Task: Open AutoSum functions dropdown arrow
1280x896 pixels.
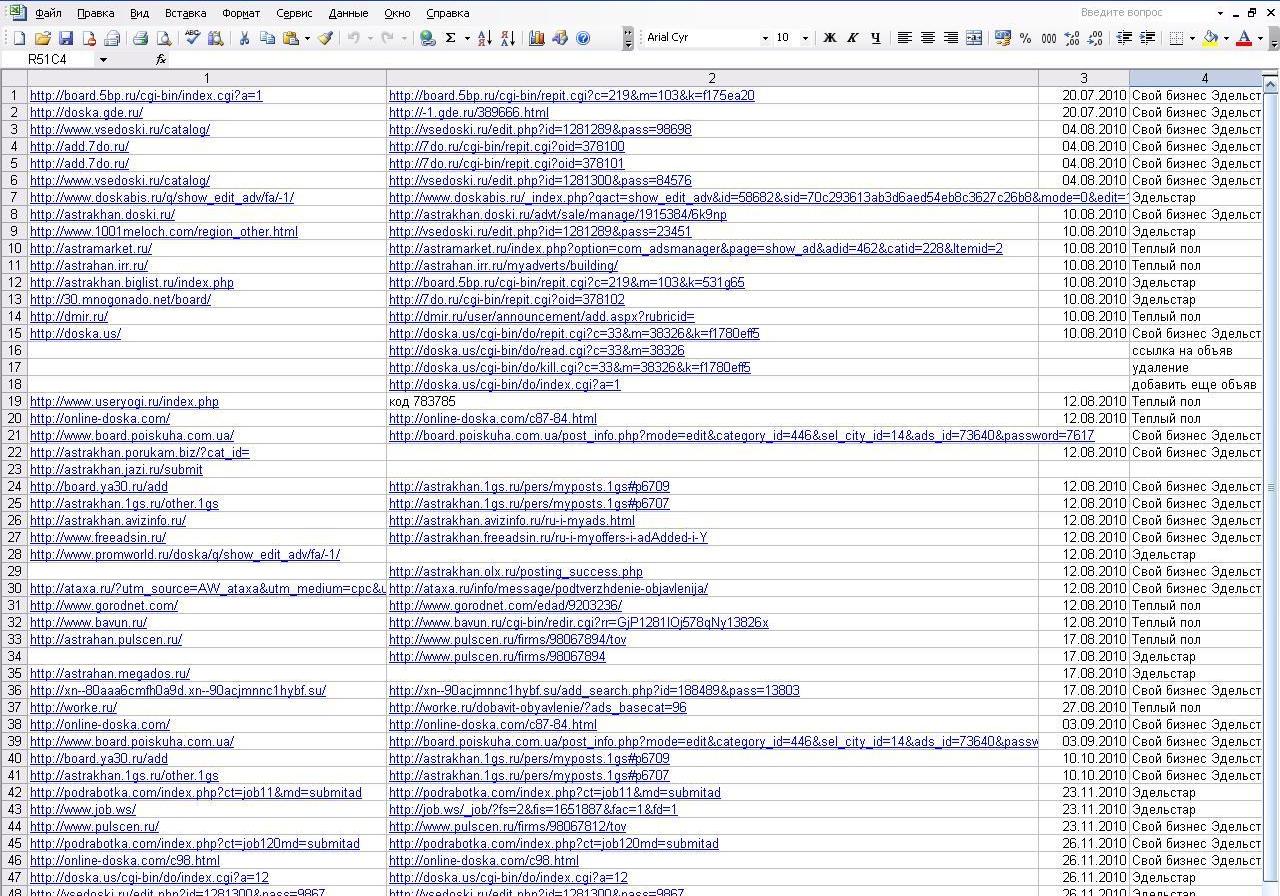Action: point(467,38)
